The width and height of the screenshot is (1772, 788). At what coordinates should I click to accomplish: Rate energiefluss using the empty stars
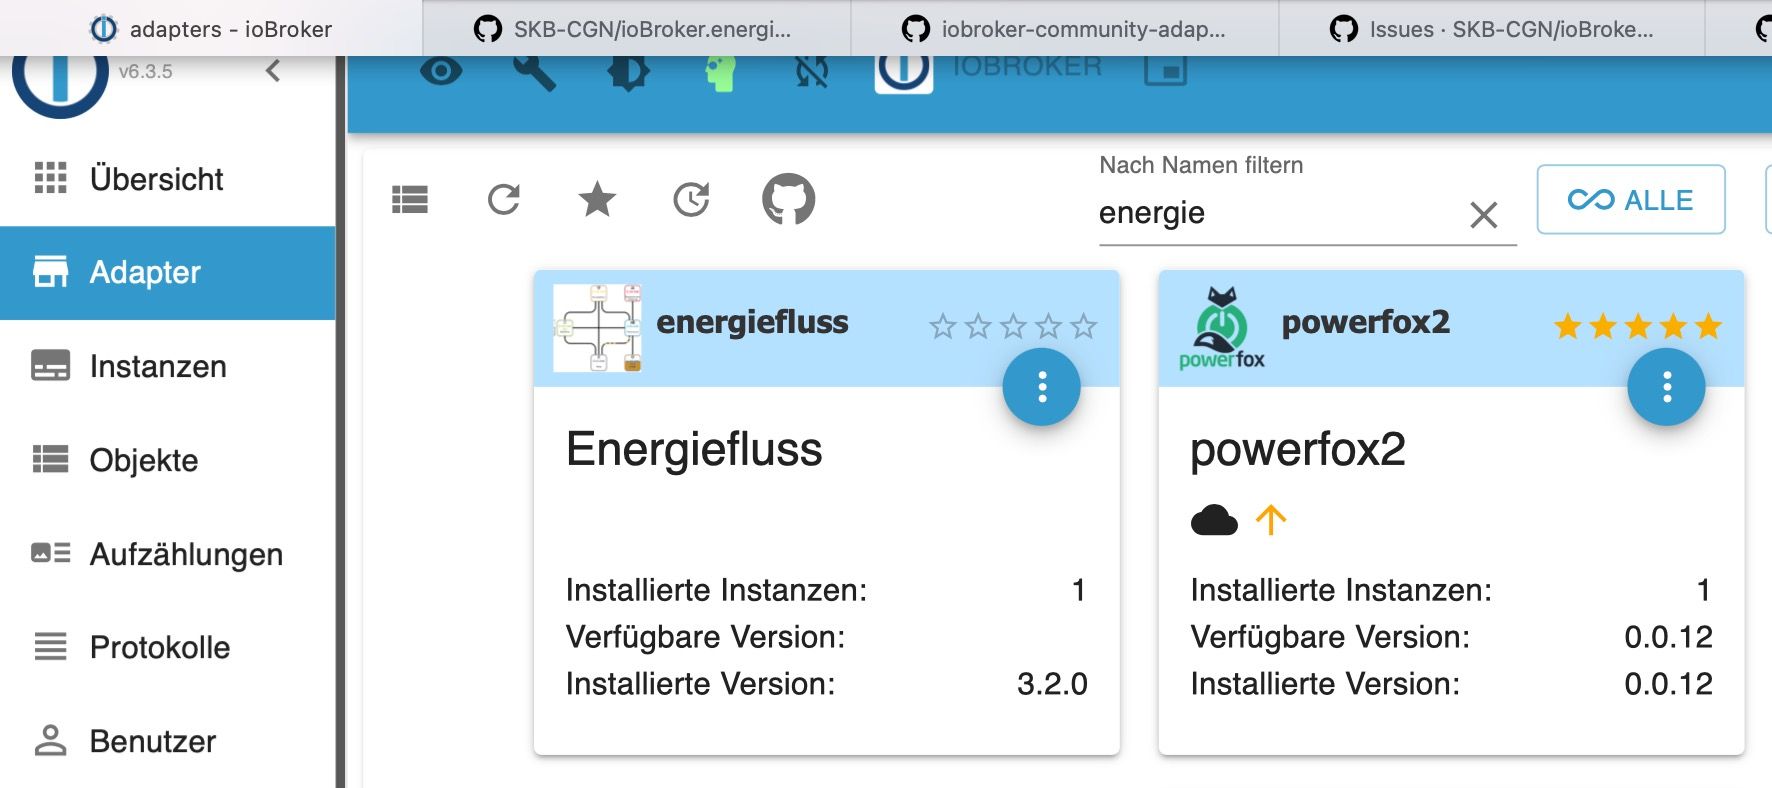1013,326
